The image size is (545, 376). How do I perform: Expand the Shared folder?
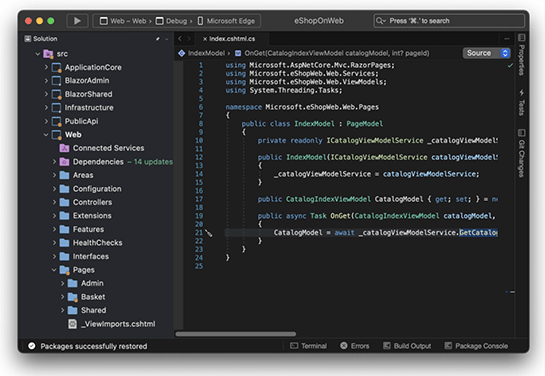pyautogui.click(x=63, y=310)
